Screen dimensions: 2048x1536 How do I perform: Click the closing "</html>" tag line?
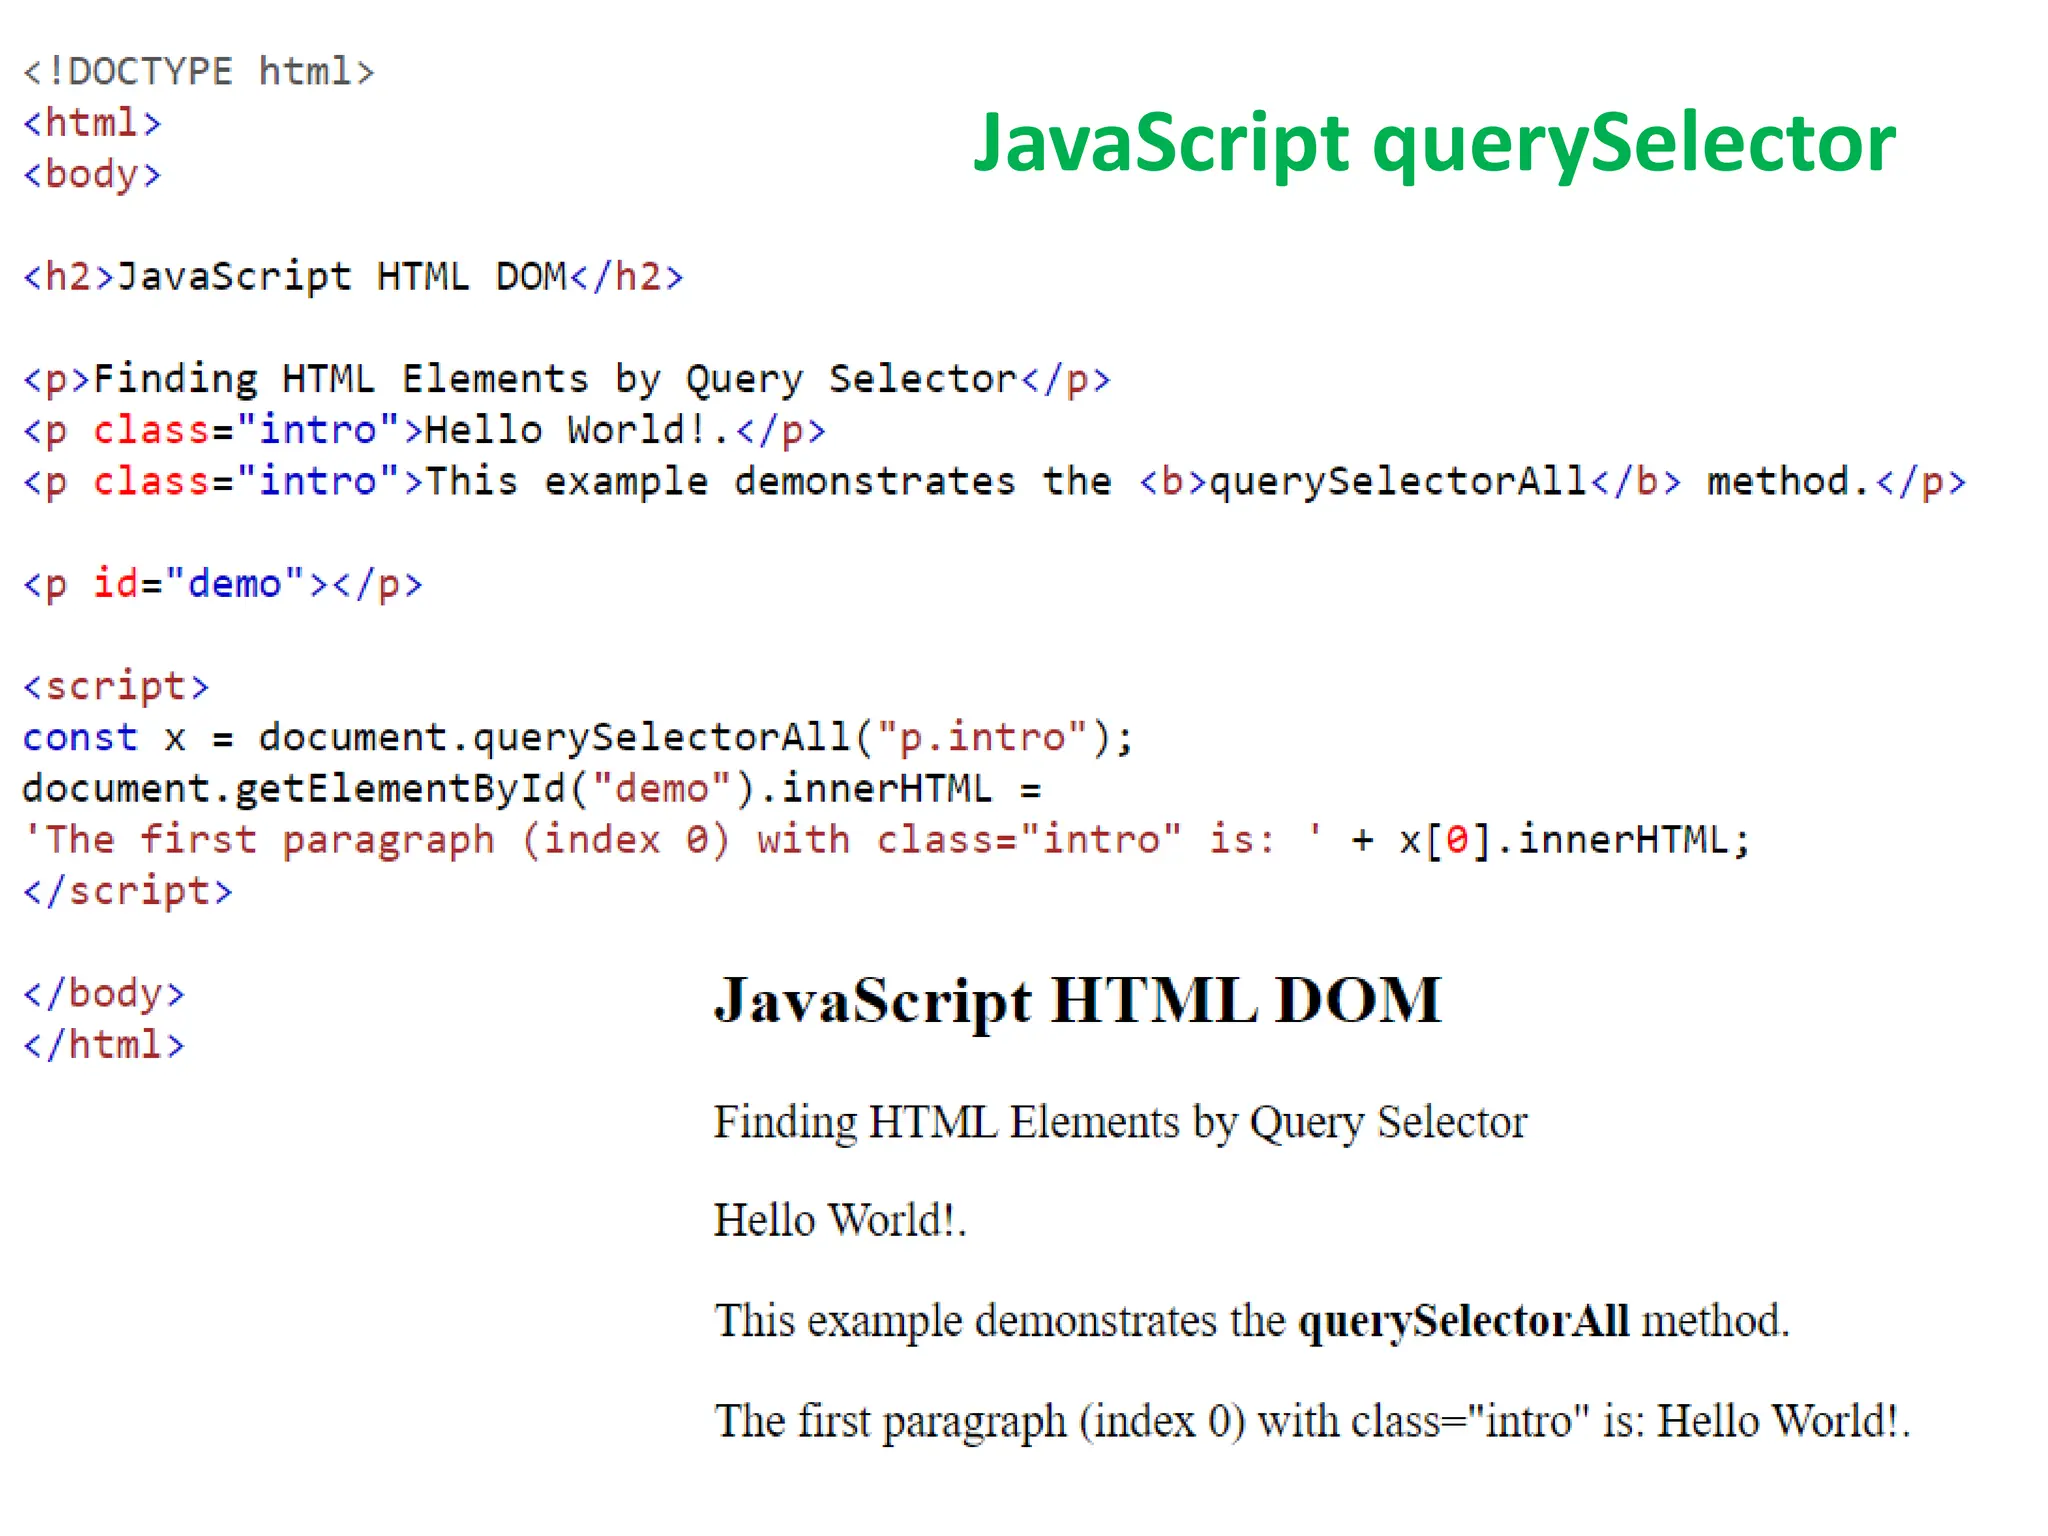pos(104,1045)
